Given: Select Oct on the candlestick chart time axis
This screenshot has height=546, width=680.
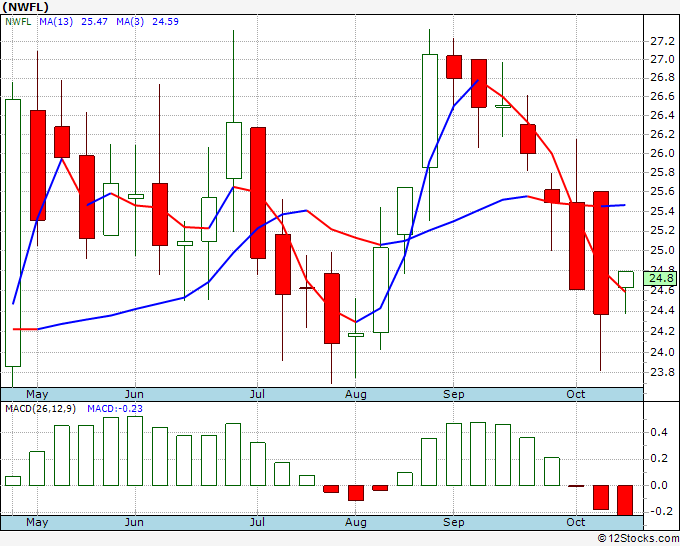Looking at the screenshot, I should (x=575, y=394).
